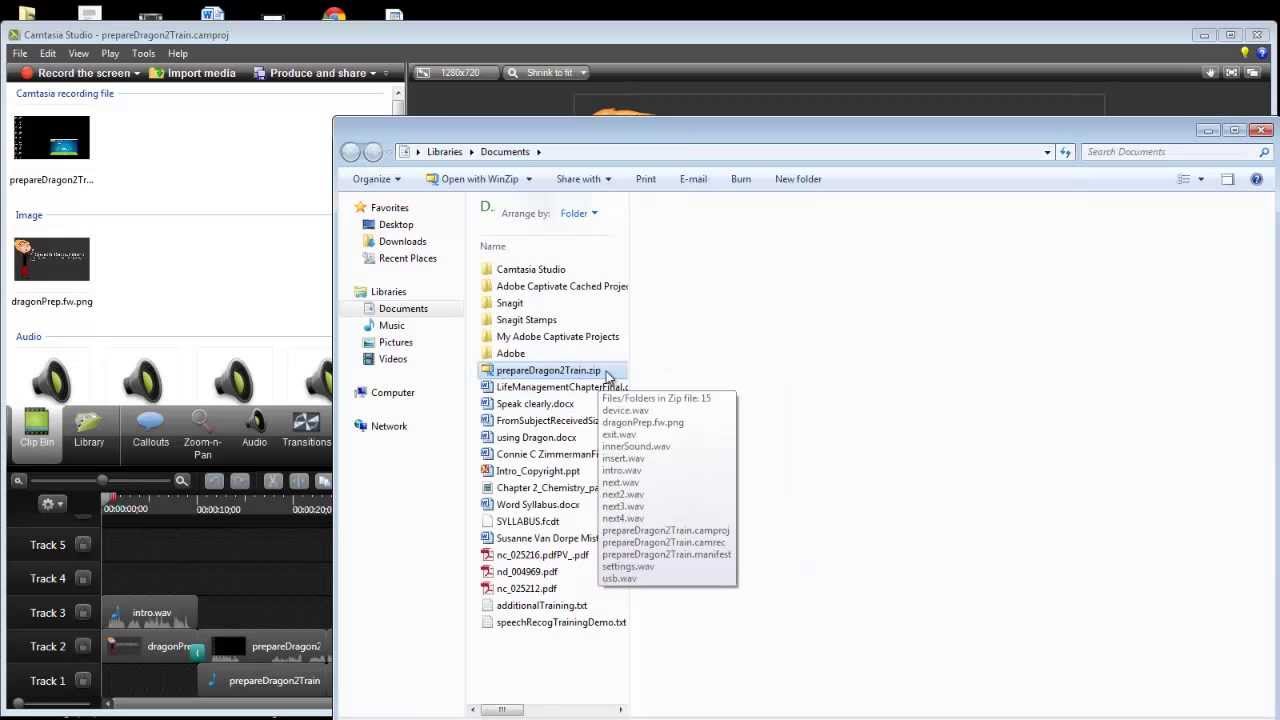
Task: Click the playhead marker at 00:00:00;00
Action: [110, 498]
